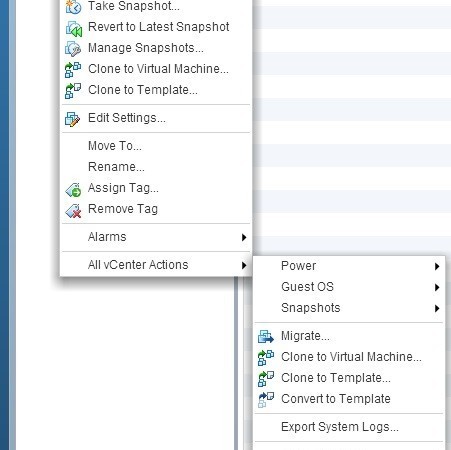This screenshot has height=450, width=451.
Task: Expand the Power submenu arrow
Action: [437, 266]
